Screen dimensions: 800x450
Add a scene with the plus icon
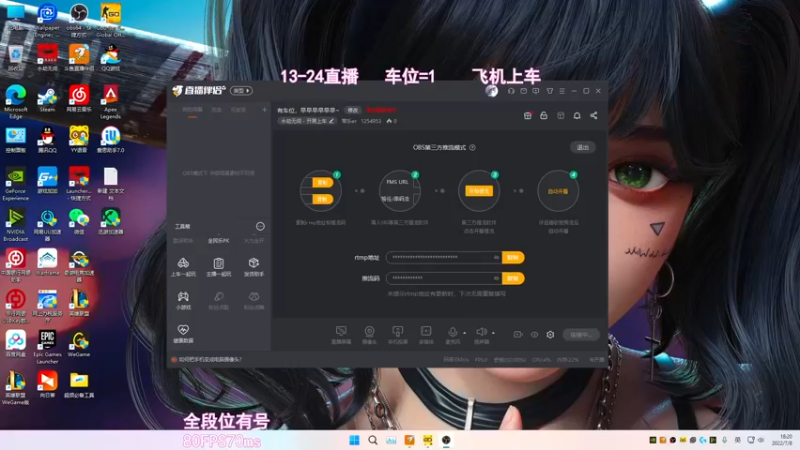(264, 110)
